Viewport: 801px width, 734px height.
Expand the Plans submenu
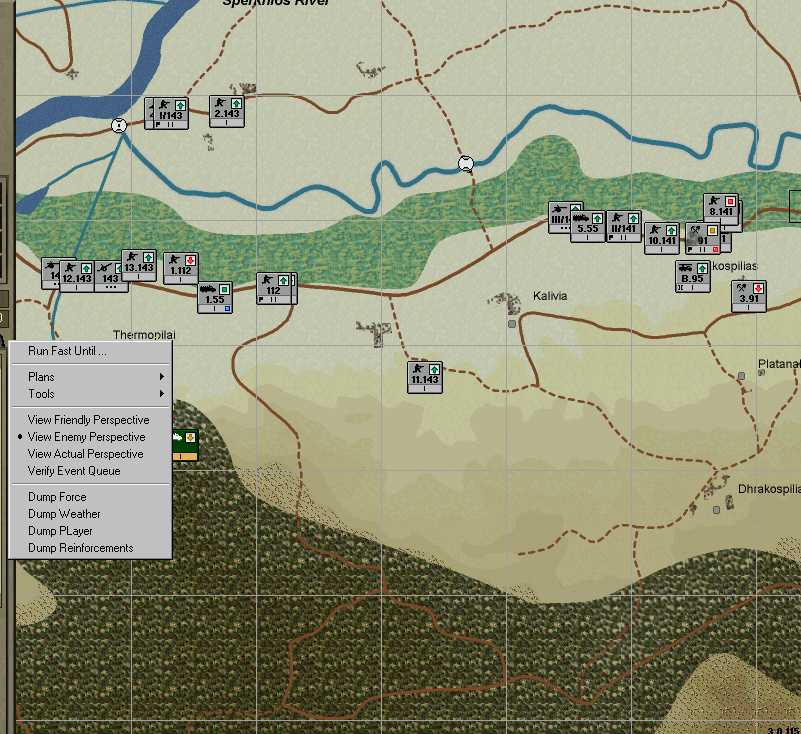(90, 376)
